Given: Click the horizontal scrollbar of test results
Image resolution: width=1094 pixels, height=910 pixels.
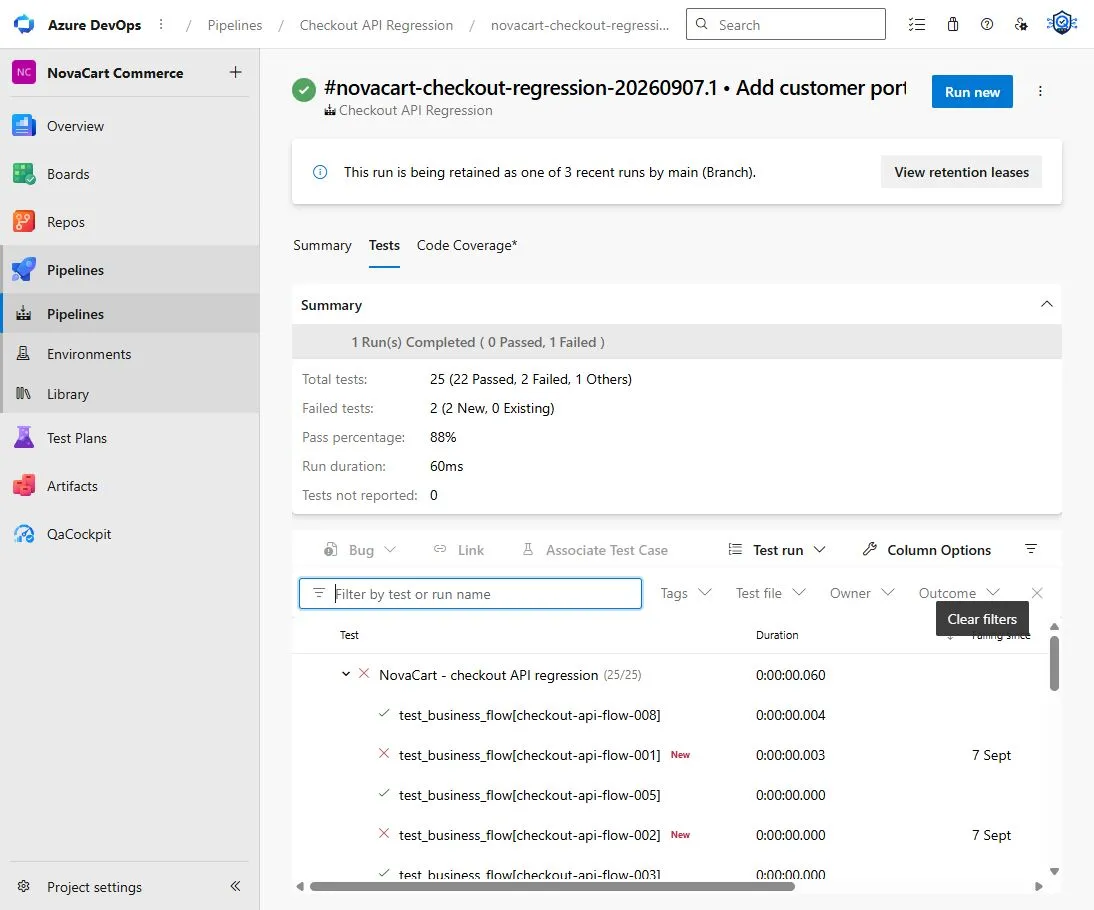Looking at the screenshot, I should (x=552, y=886).
